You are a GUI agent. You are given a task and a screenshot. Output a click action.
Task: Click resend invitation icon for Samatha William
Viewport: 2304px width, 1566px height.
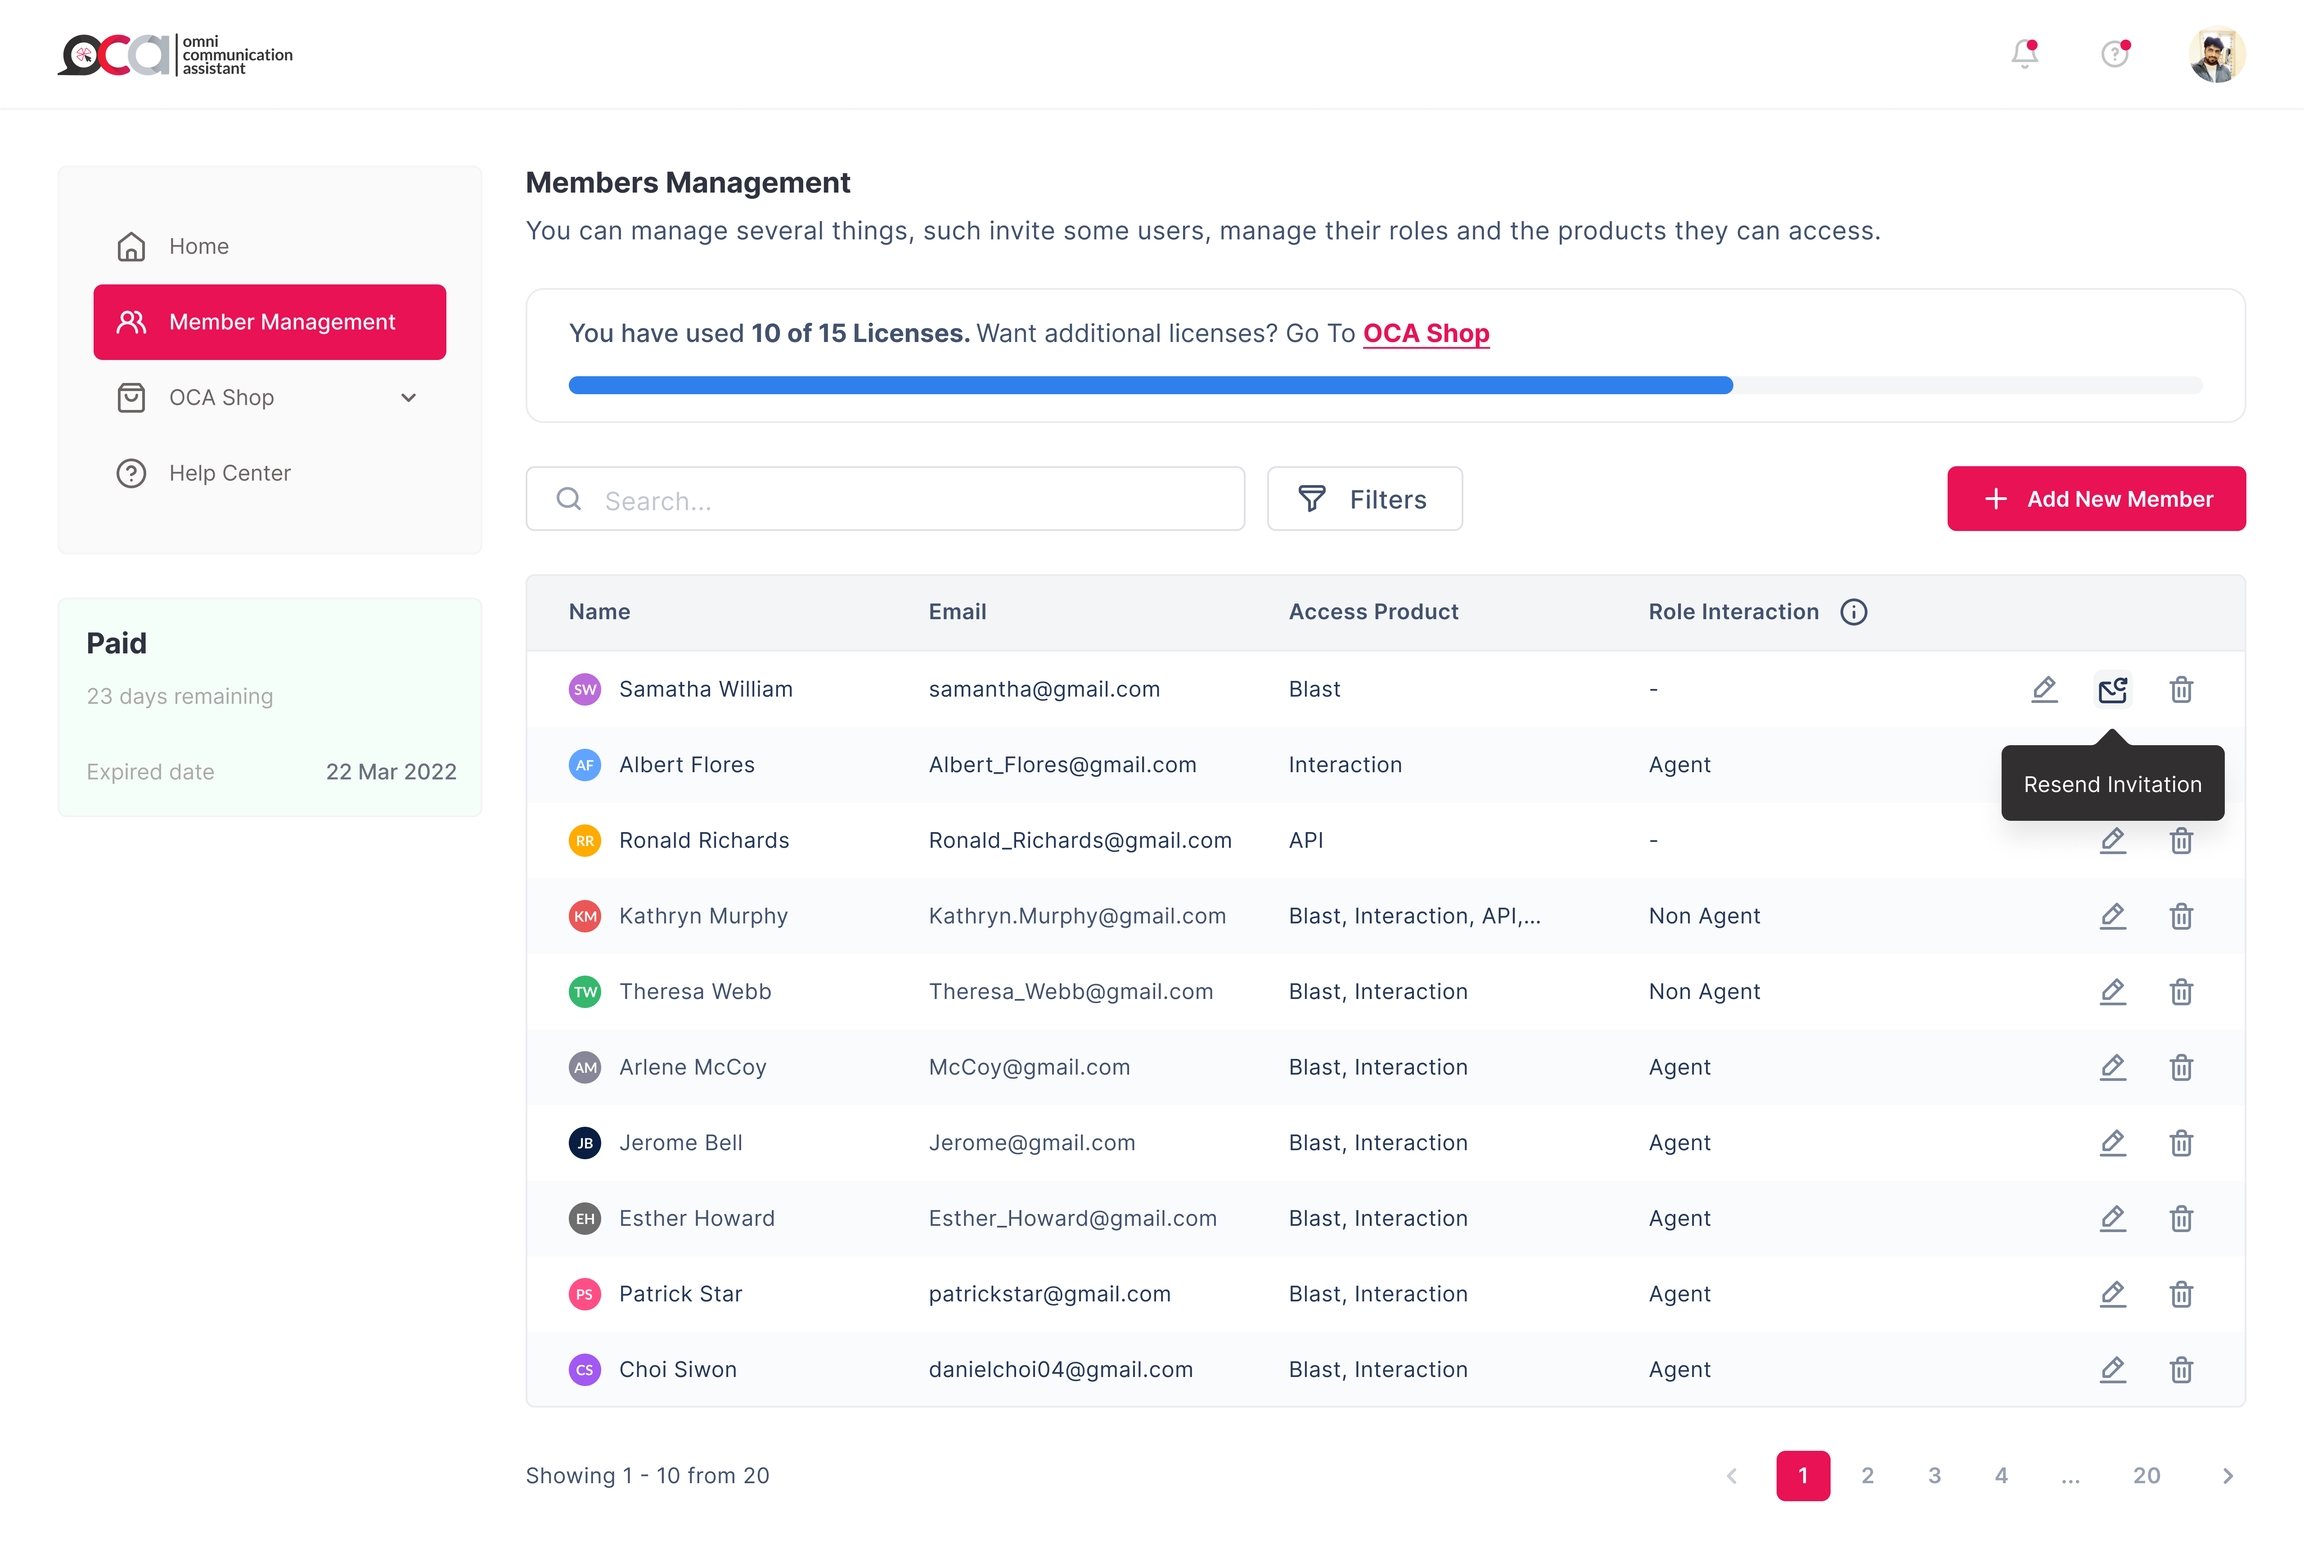2112,689
